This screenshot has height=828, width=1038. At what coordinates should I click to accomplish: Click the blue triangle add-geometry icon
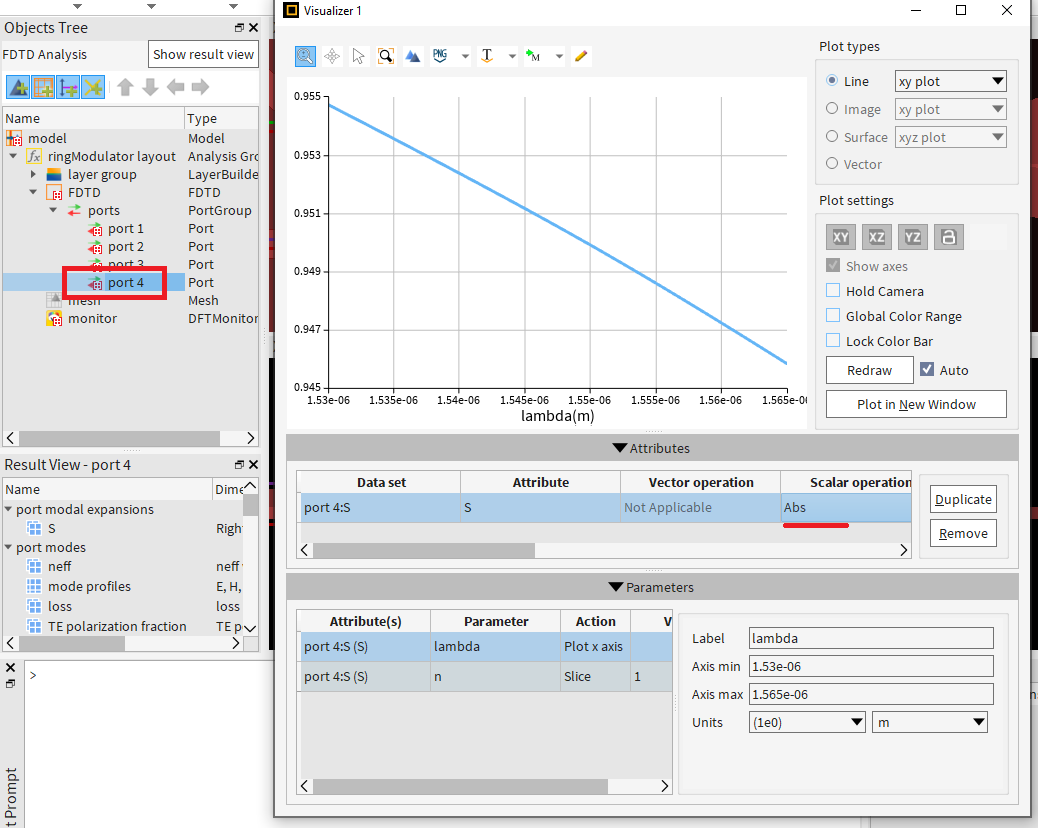pyautogui.click(x=18, y=87)
